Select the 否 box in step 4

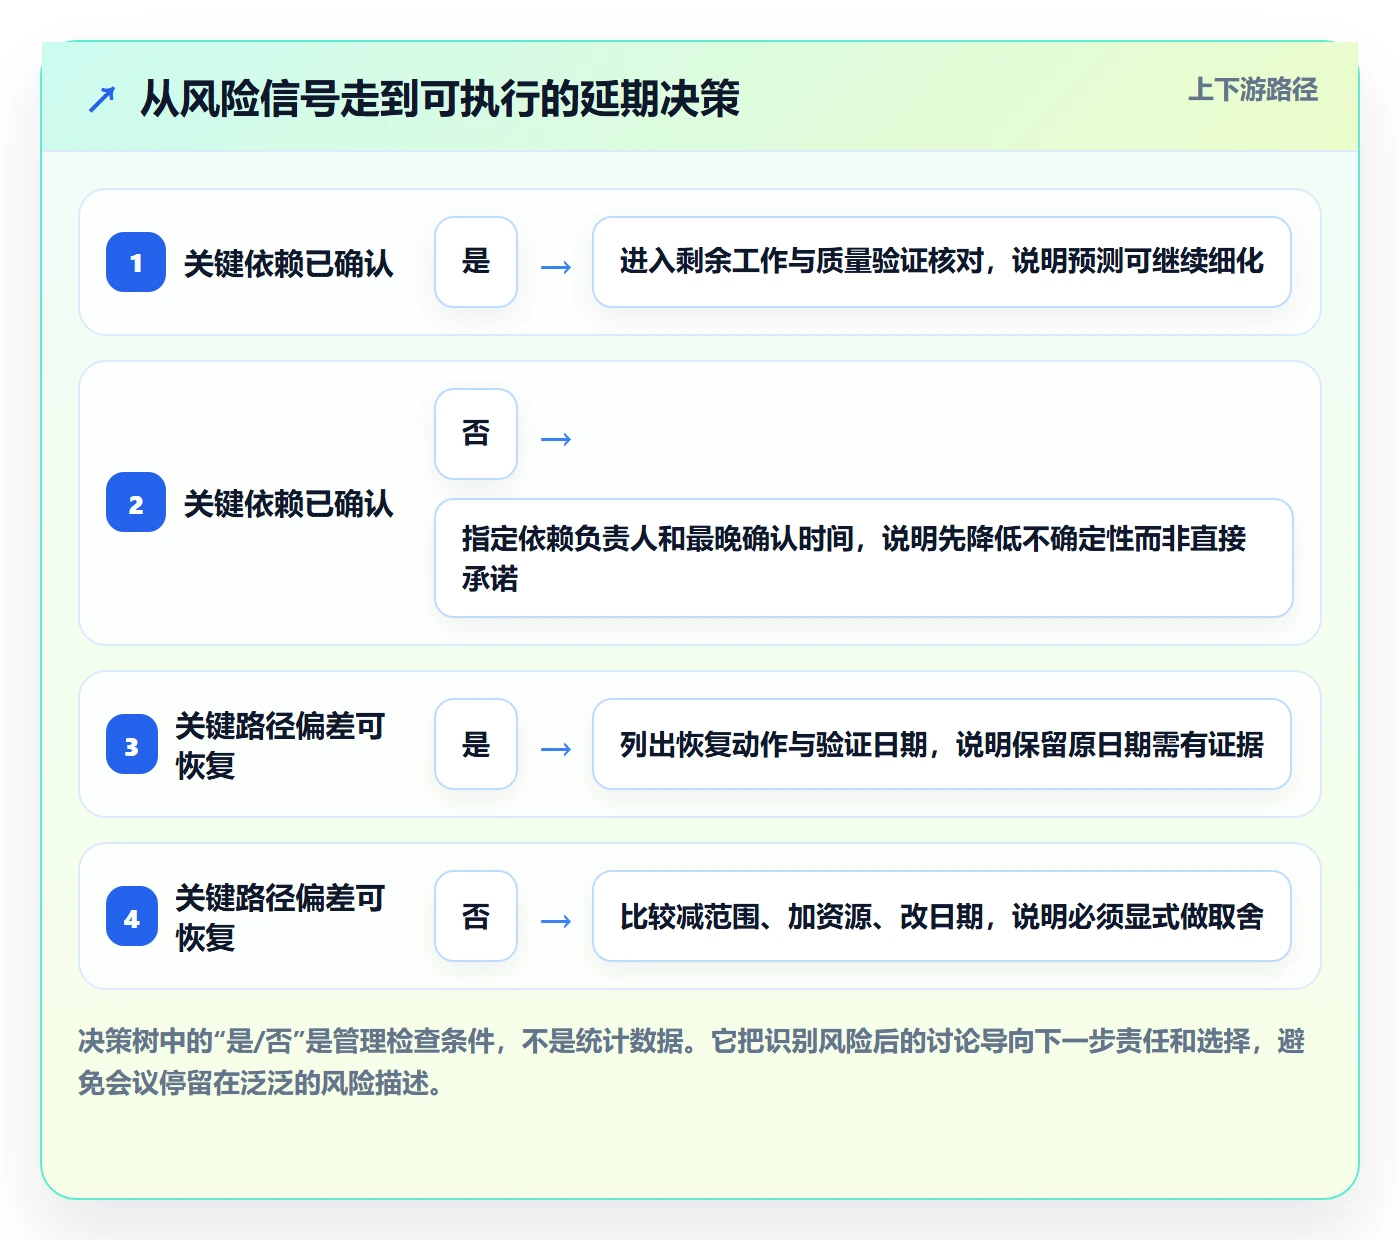pos(476,916)
